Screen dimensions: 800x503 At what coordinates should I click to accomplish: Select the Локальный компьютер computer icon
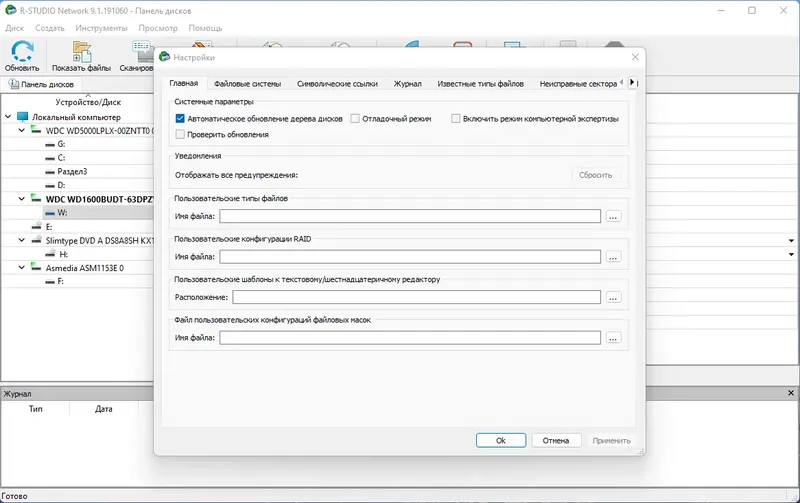pos(23,116)
